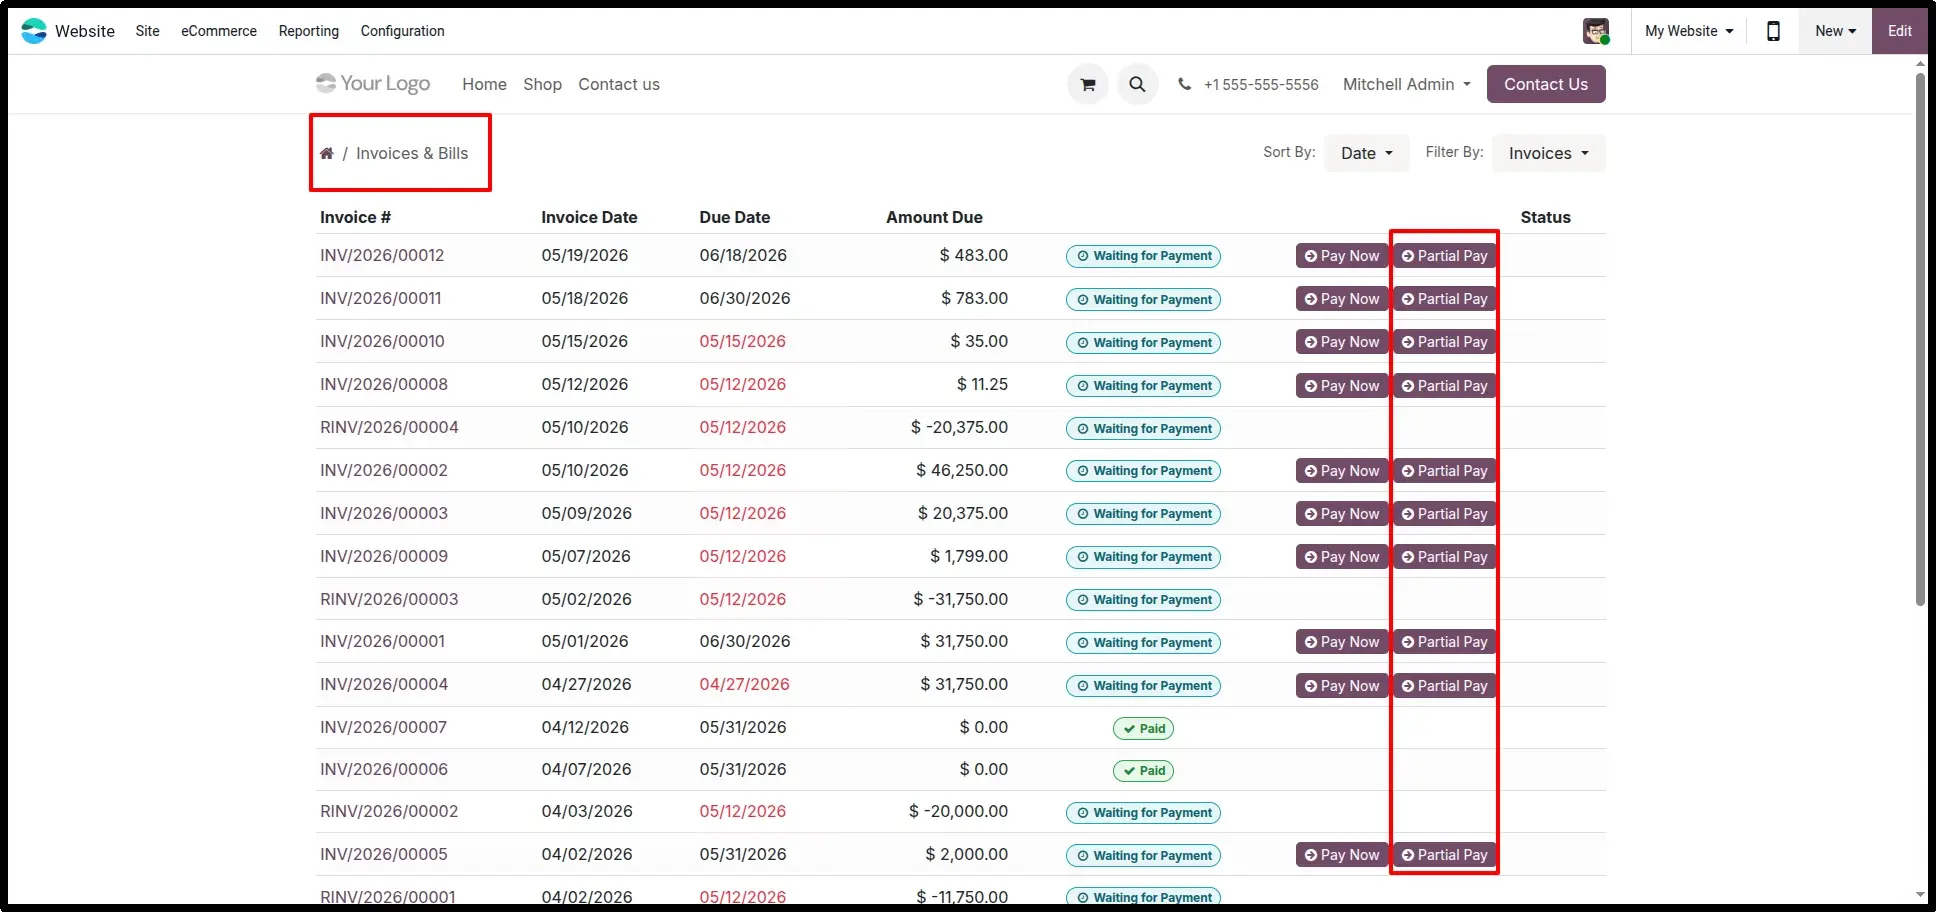Open invoice INV/2026/00007
This screenshot has height=912, width=1938.
click(383, 728)
